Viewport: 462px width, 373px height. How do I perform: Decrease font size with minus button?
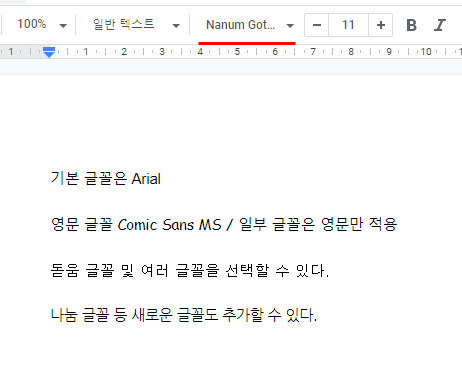click(x=317, y=25)
